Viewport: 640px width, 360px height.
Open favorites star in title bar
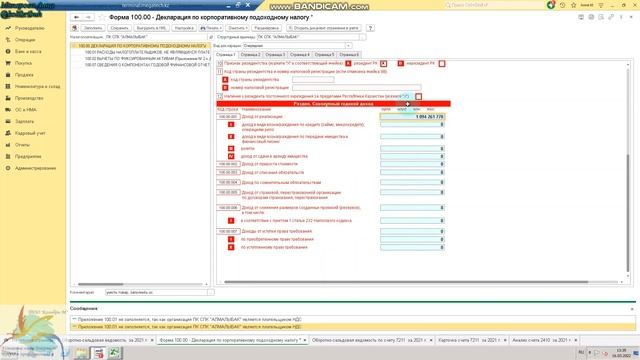click(573, 5)
